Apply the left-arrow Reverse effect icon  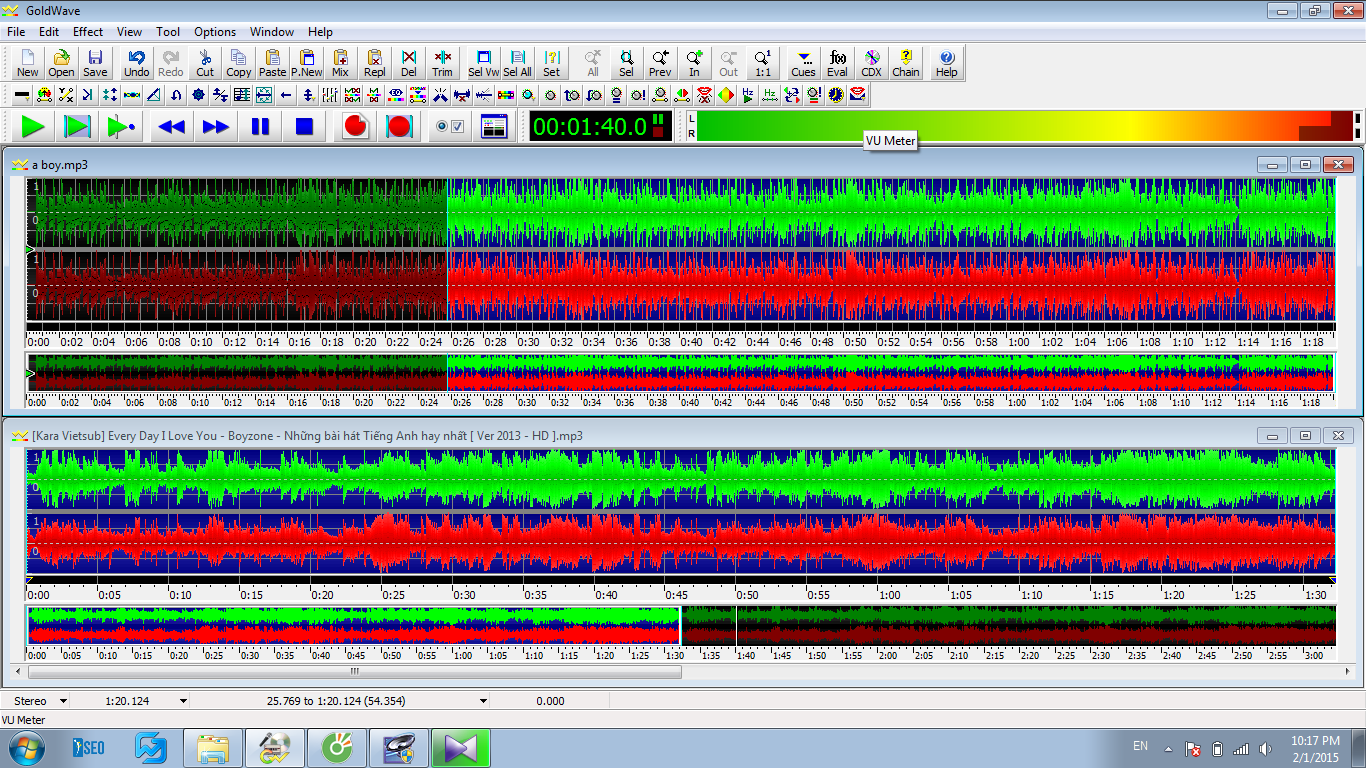point(286,95)
